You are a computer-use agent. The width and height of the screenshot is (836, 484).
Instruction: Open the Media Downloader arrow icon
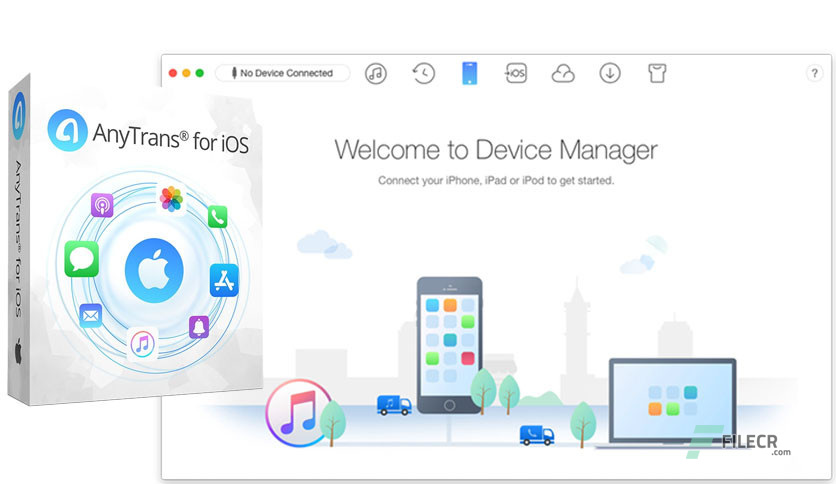(609, 73)
